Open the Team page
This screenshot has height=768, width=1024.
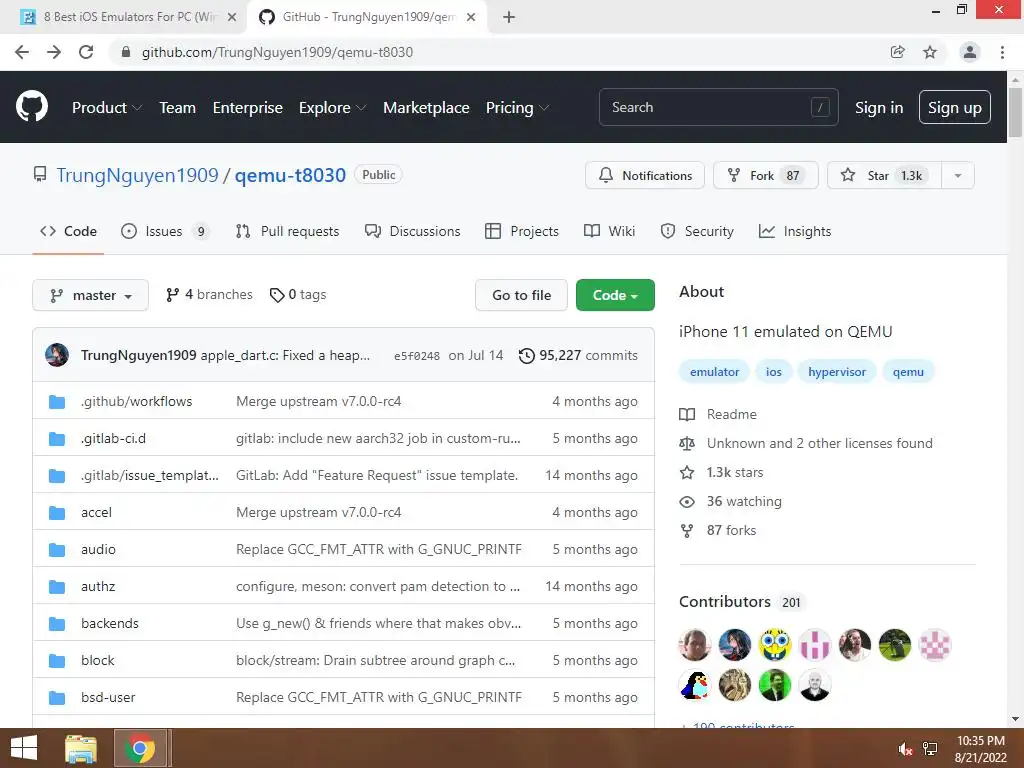click(x=178, y=108)
